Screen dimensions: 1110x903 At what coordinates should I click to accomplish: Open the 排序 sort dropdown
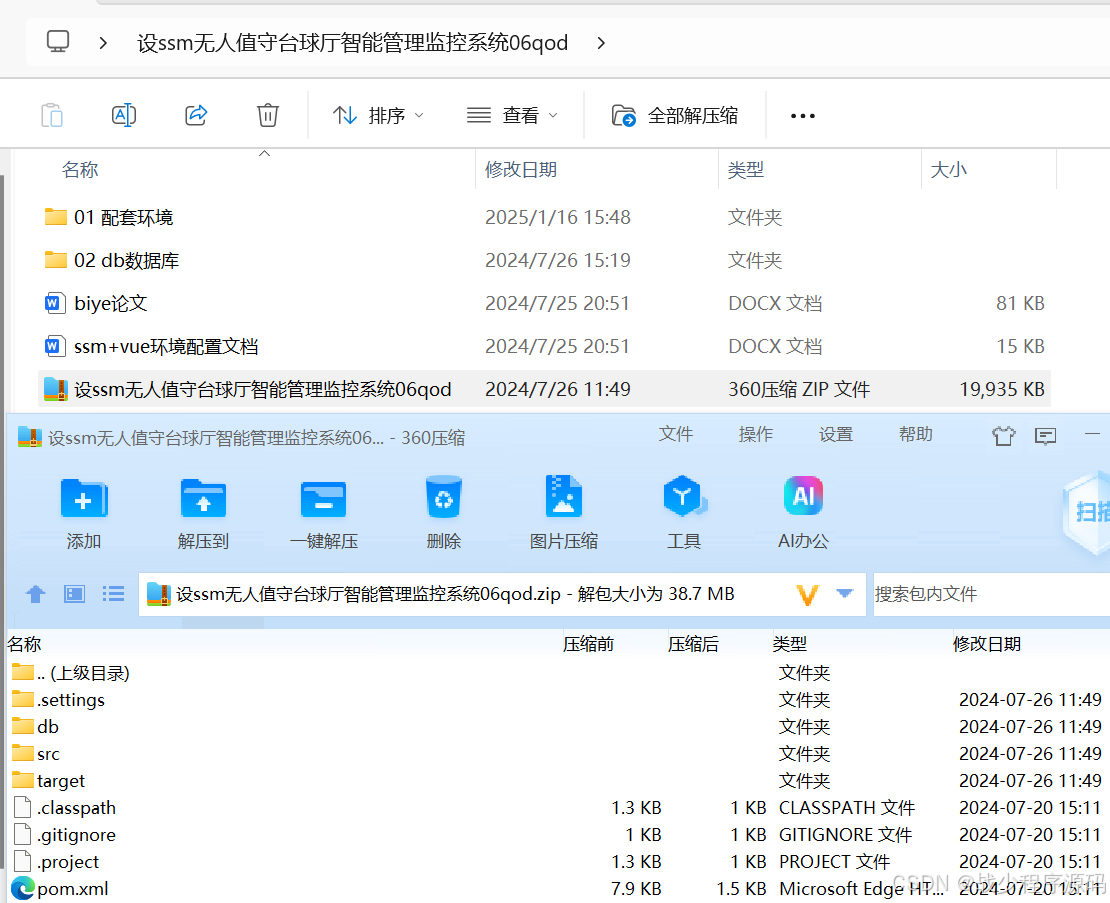click(x=378, y=115)
